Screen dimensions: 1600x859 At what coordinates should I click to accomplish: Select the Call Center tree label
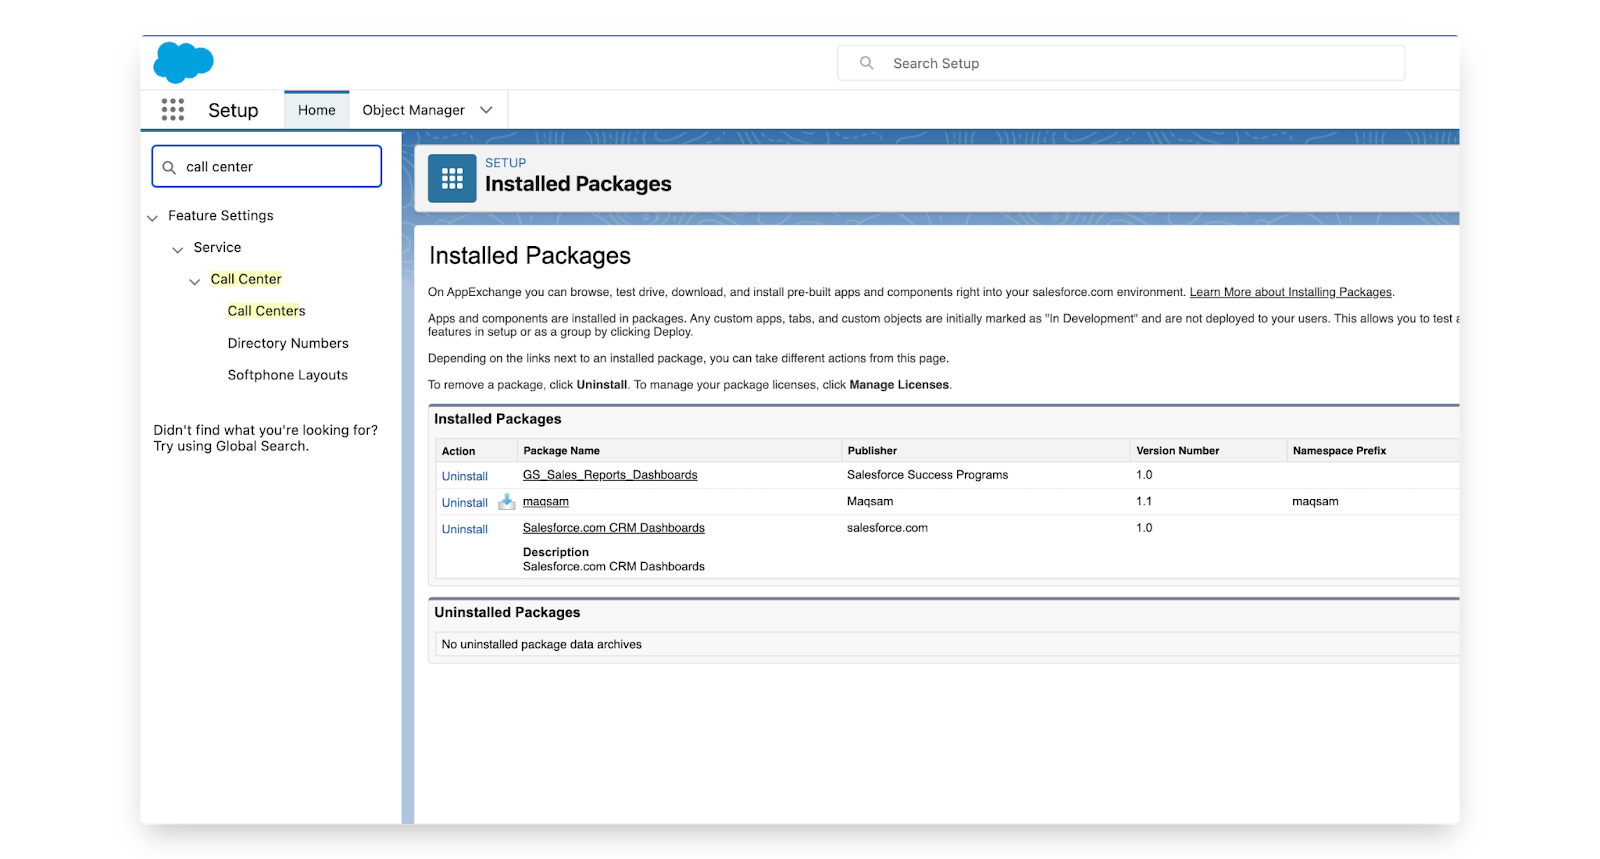coord(246,279)
